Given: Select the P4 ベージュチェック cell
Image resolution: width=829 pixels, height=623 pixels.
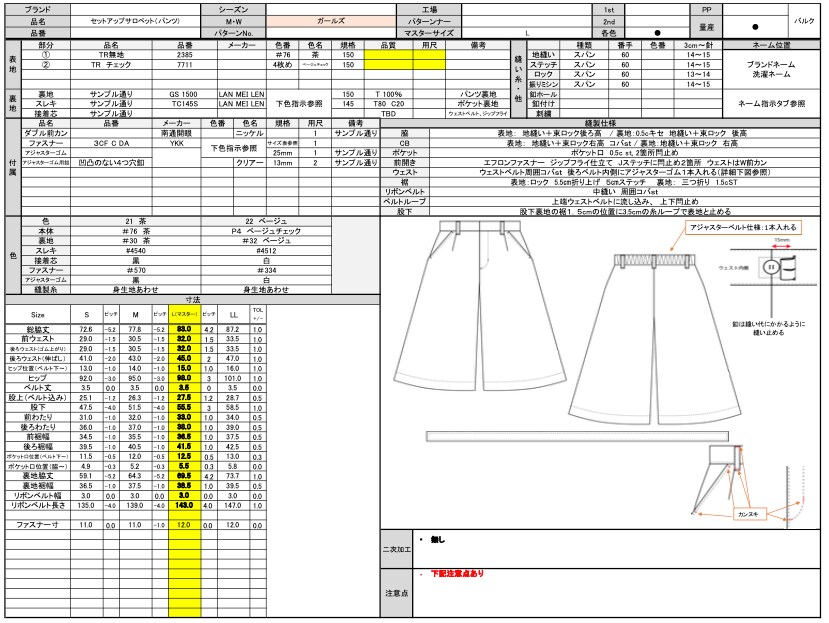Looking at the screenshot, I should [266, 231].
